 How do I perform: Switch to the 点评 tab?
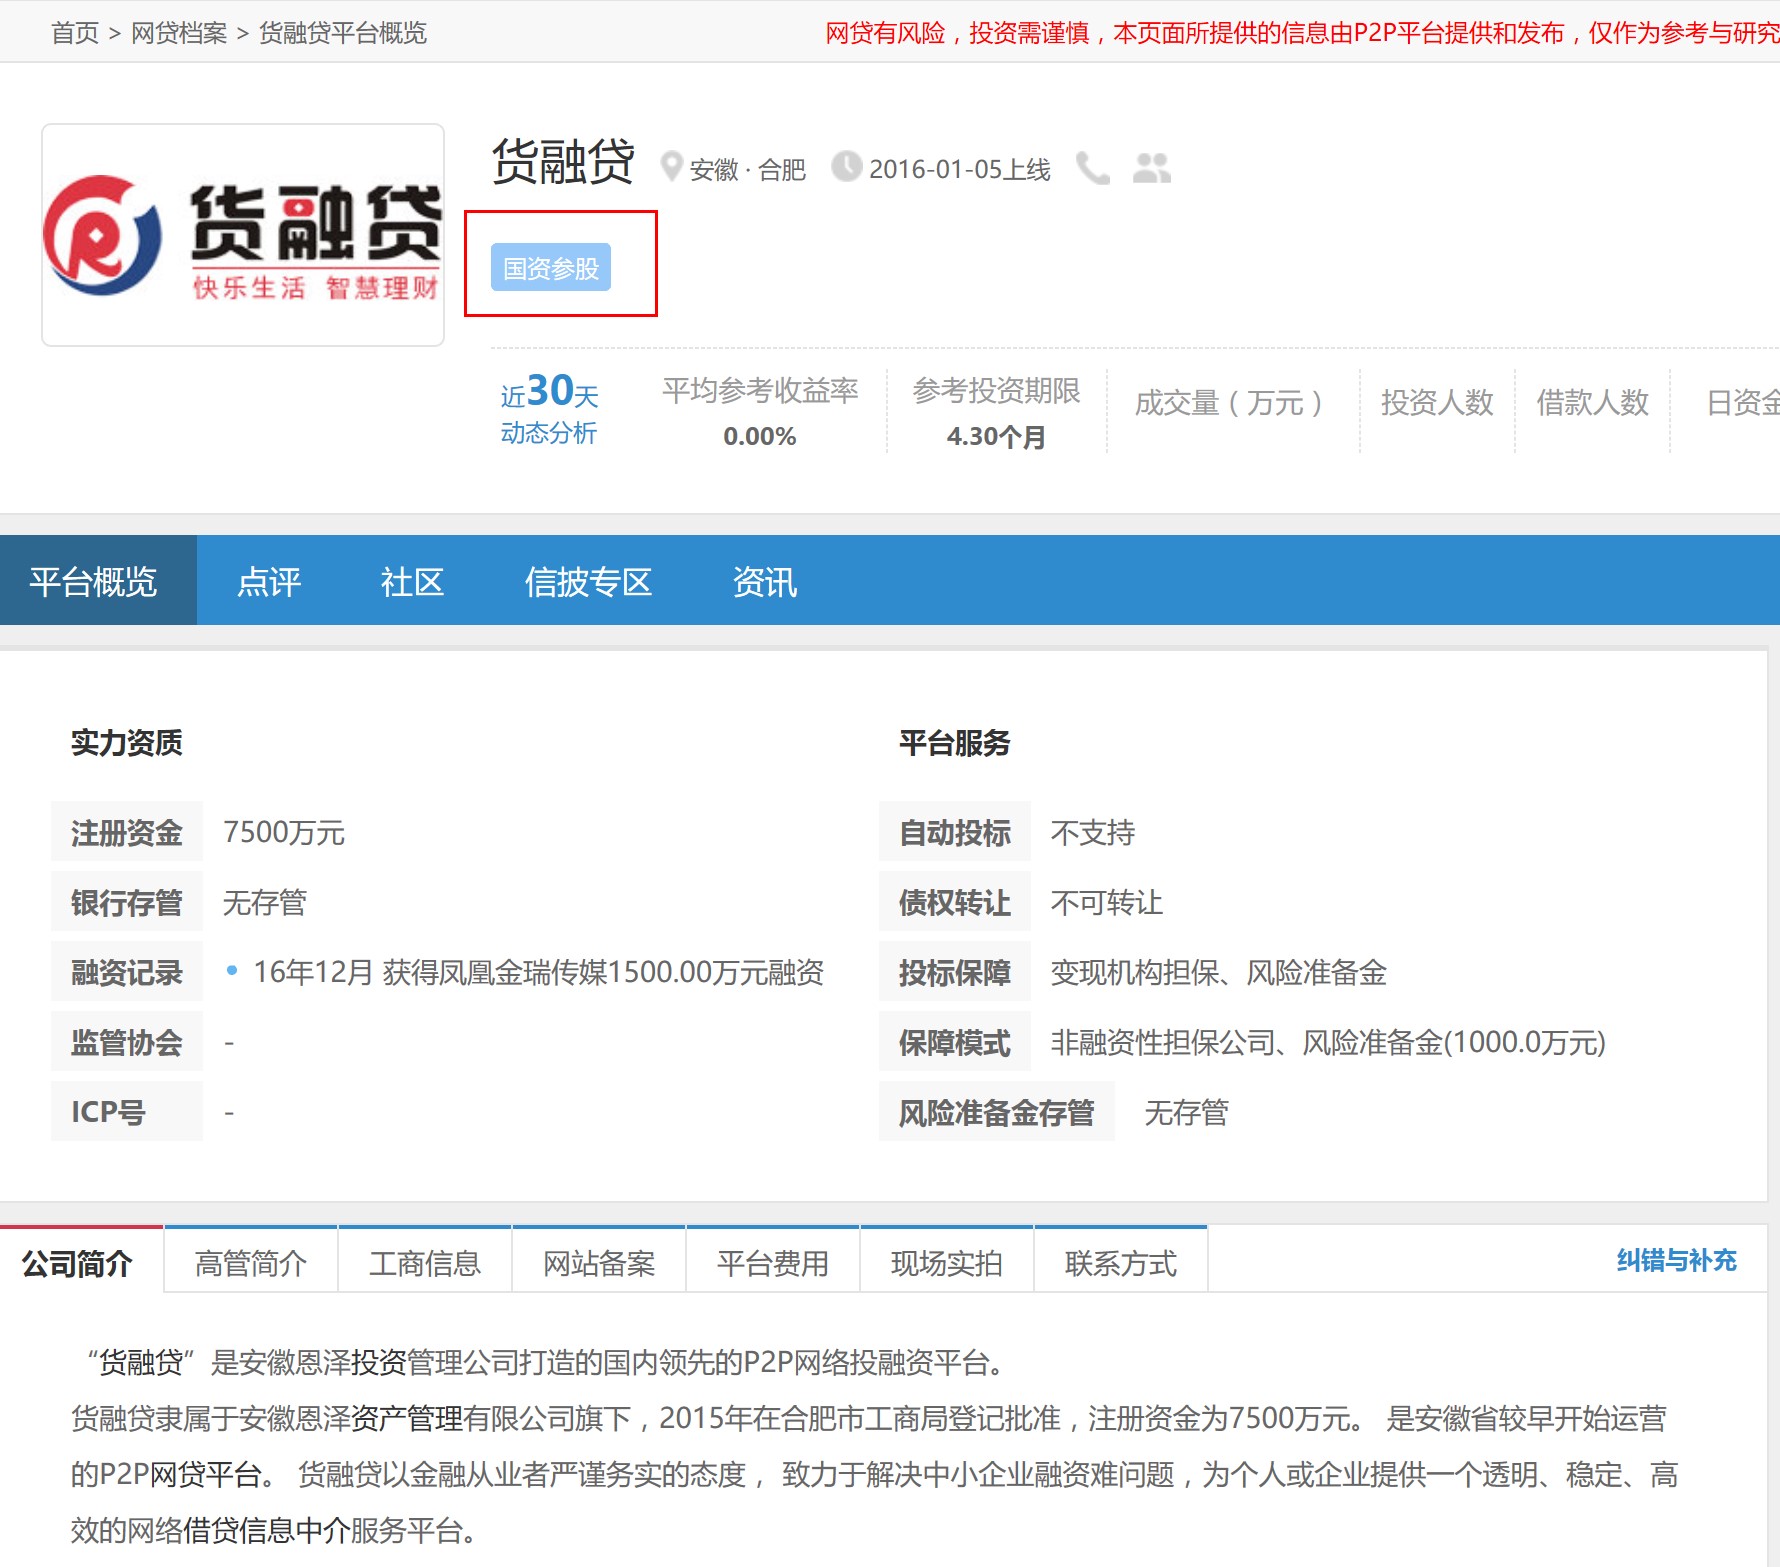point(269,581)
